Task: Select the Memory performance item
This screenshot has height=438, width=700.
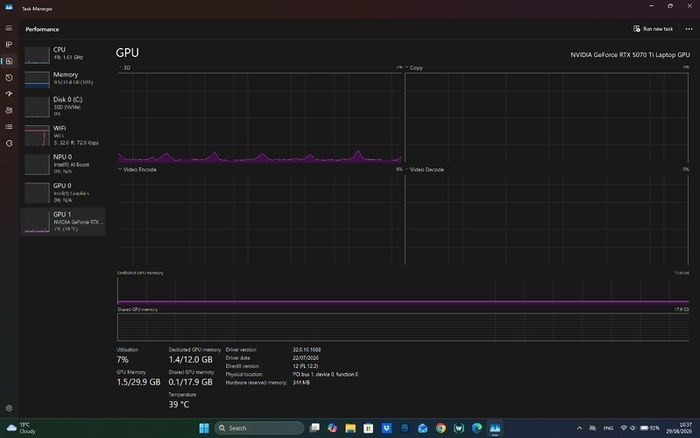Action: click(63, 79)
